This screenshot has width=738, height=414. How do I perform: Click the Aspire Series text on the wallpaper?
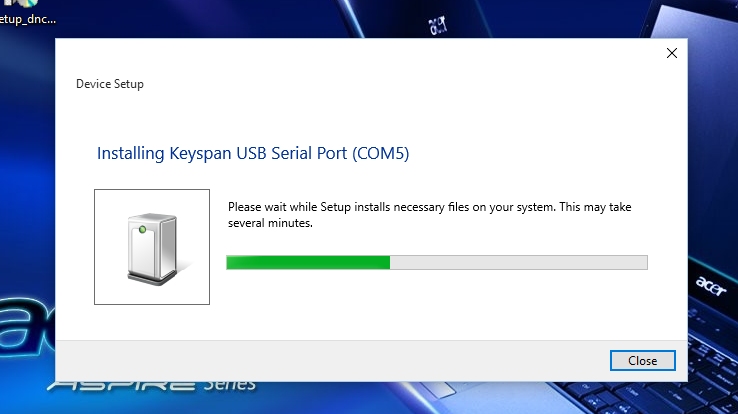[150, 386]
